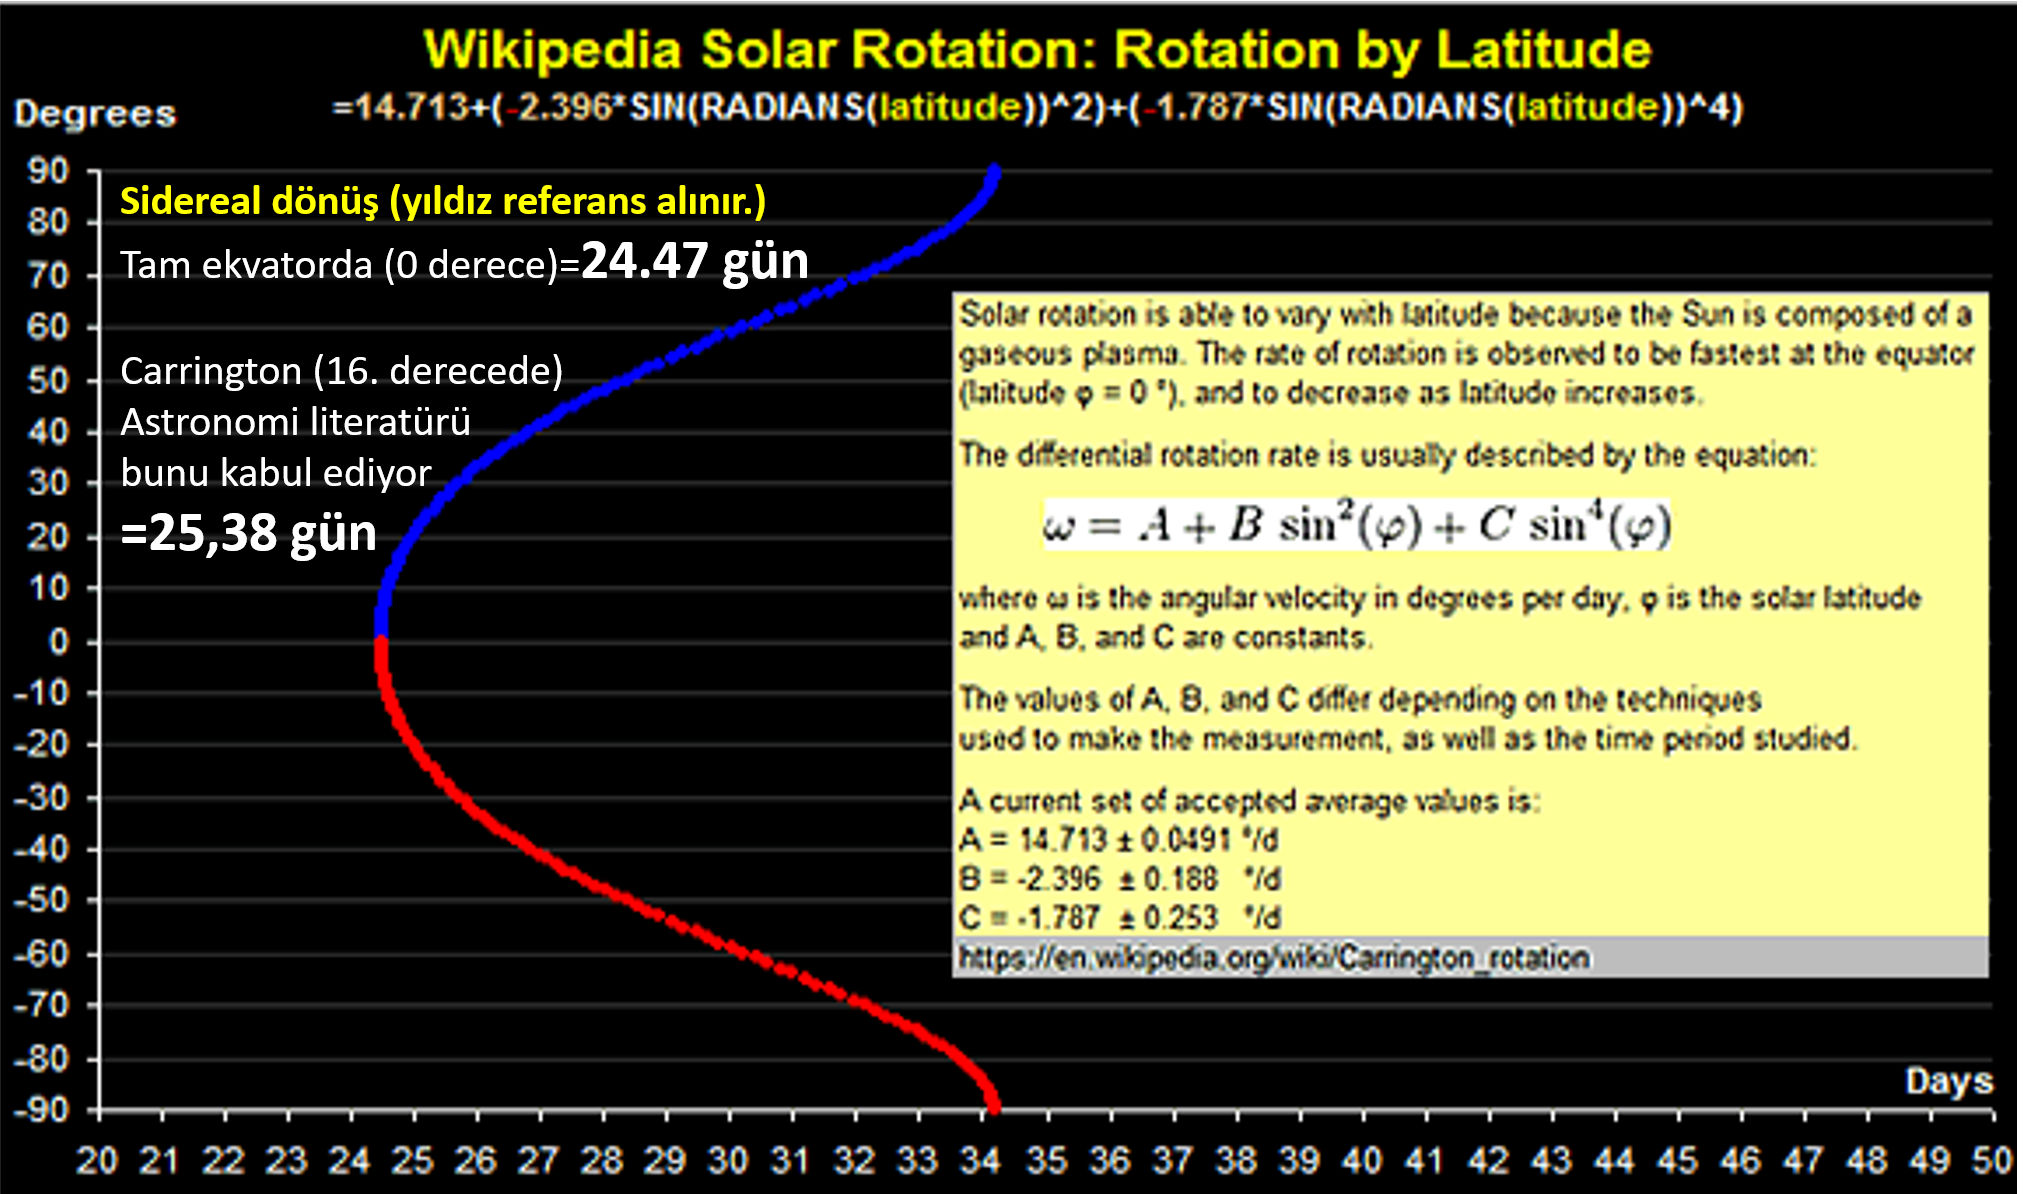Click the red curve bottom point at -90 degrees

click(x=993, y=1107)
